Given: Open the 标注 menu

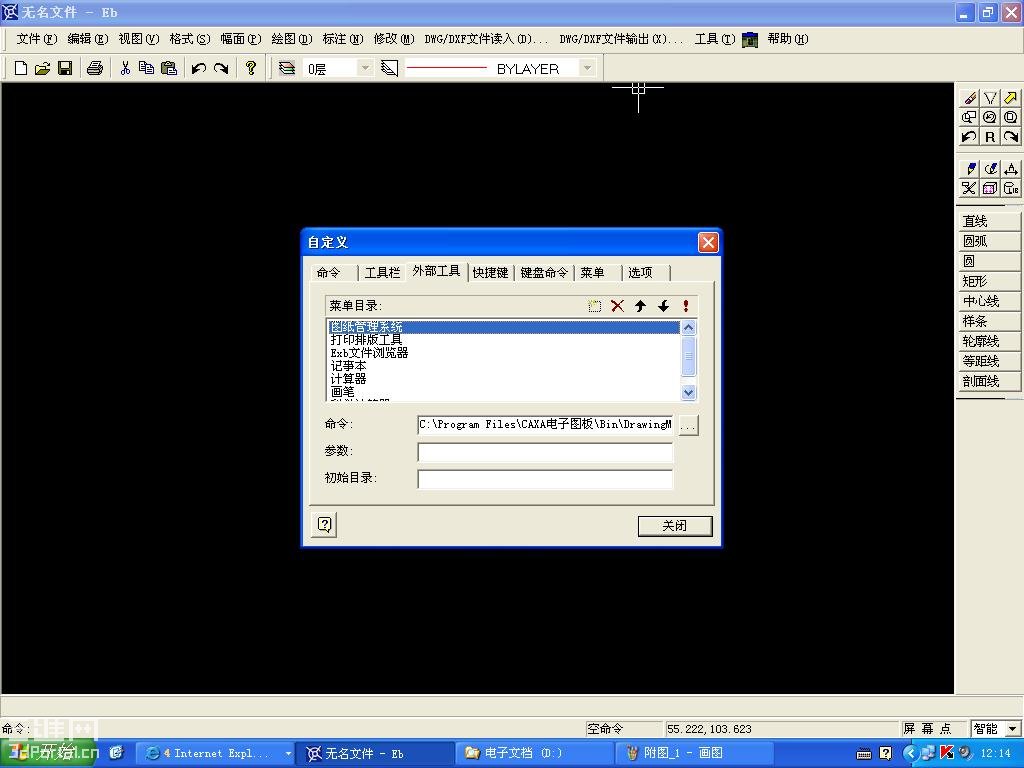Looking at the screenshot, I should pos(342,39).
